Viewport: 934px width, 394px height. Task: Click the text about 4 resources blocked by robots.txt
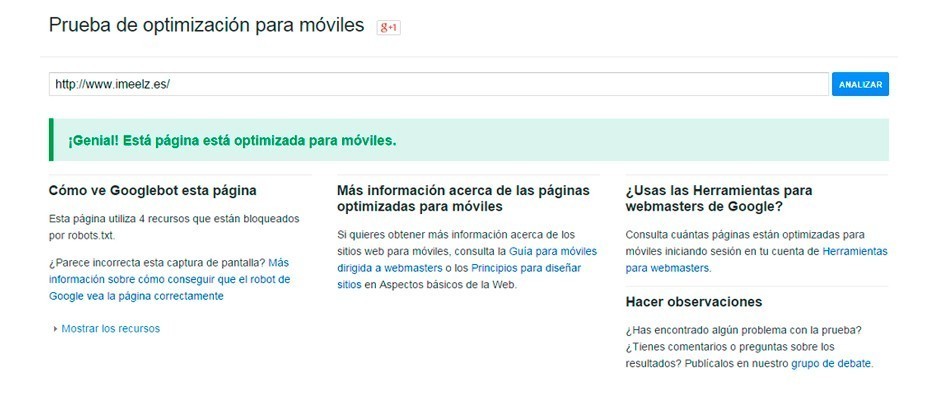coord(174,227)
